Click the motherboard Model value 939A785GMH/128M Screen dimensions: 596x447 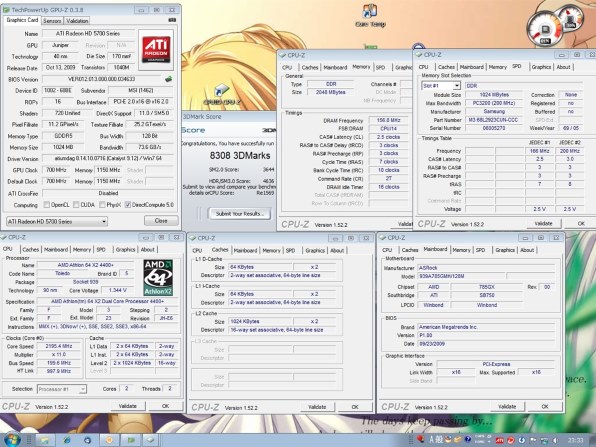pos(461,276)
